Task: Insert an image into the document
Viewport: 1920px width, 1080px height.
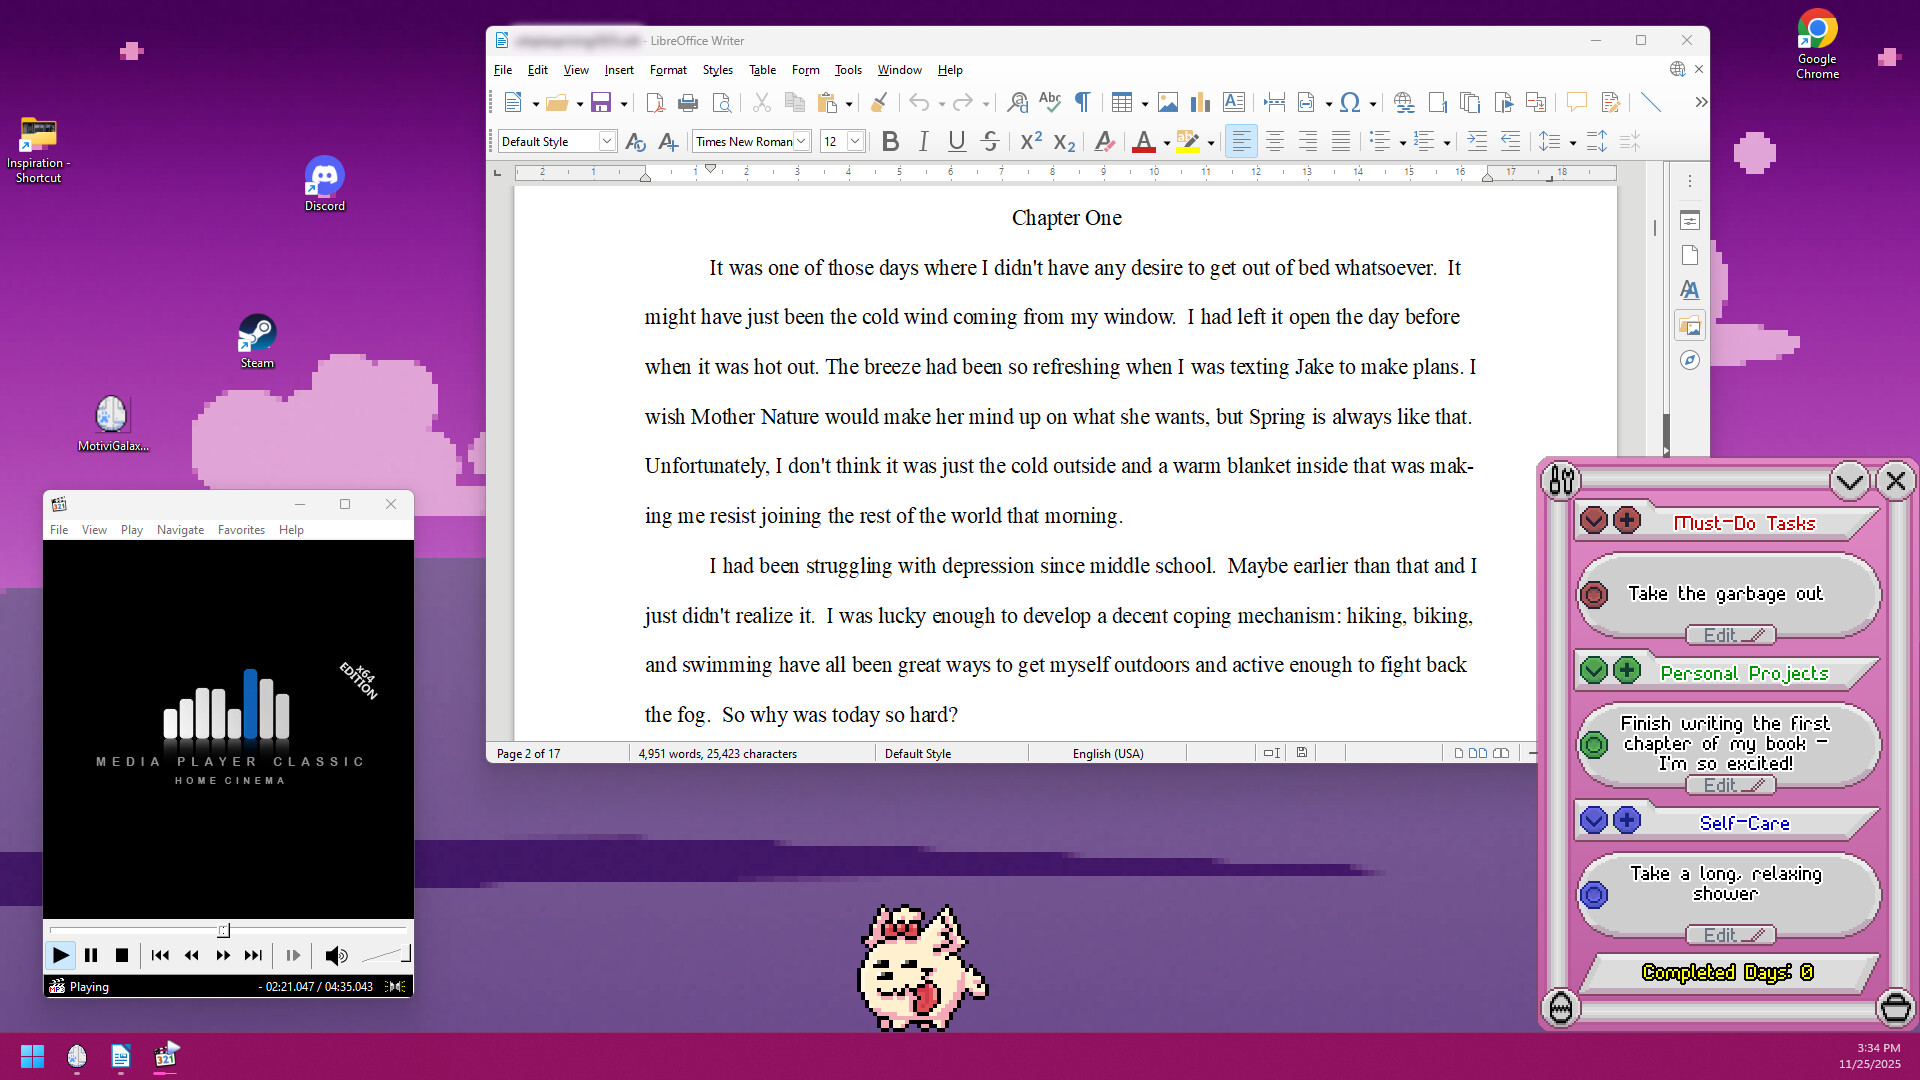Action: point(1169,102)
